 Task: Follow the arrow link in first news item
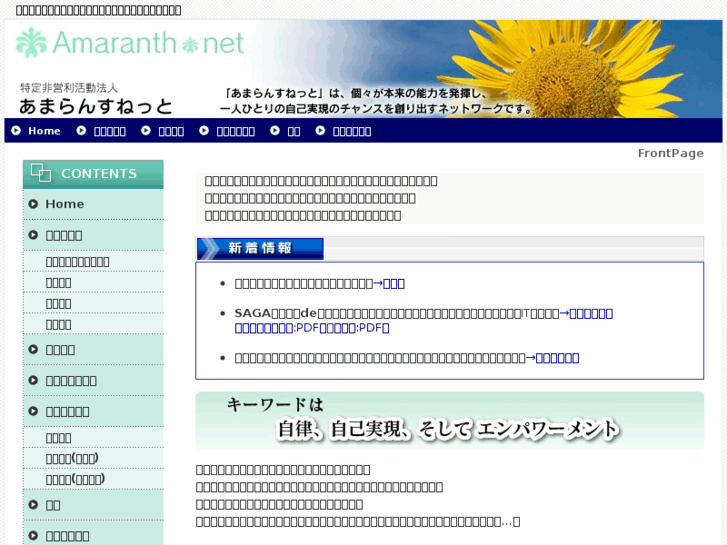(389, 283)
